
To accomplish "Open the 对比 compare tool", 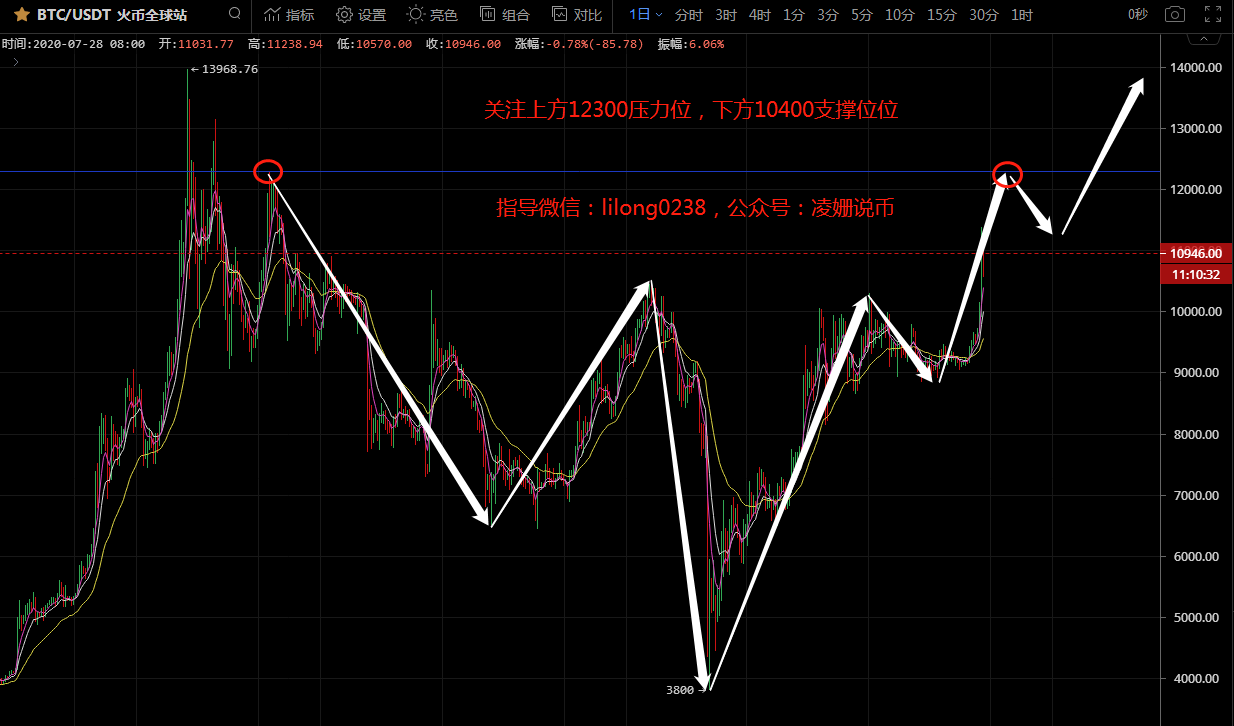I will pyautogui.click(x=577, y=15).
